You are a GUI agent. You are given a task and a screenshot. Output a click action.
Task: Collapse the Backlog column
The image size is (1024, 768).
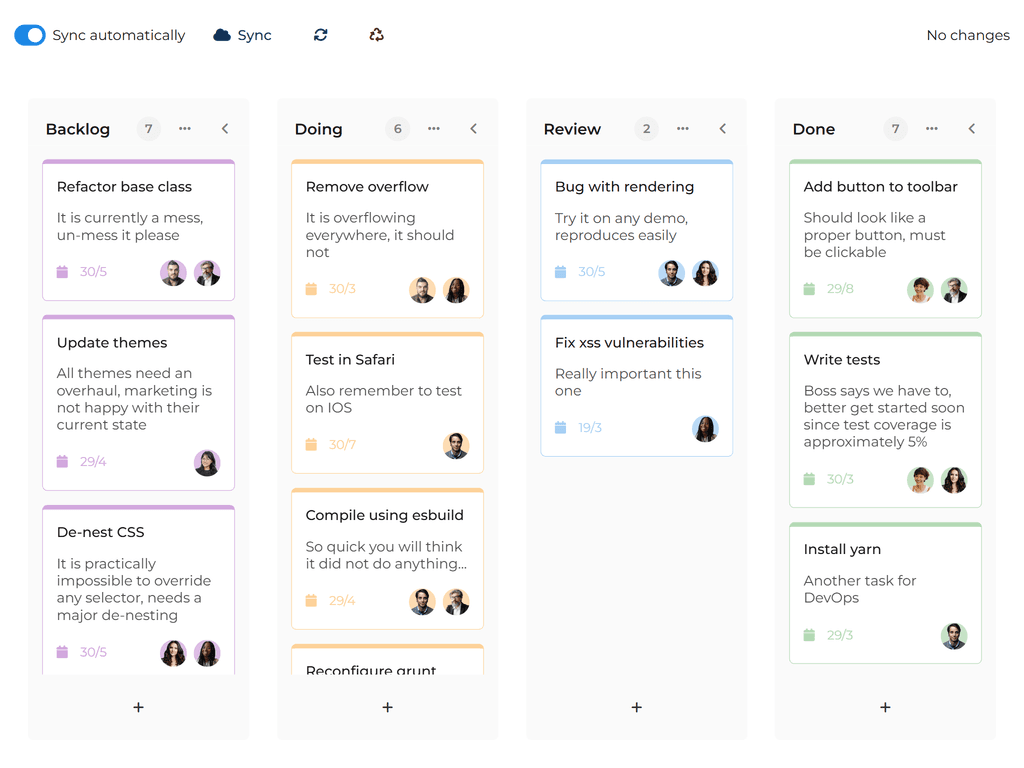point(225,129)
